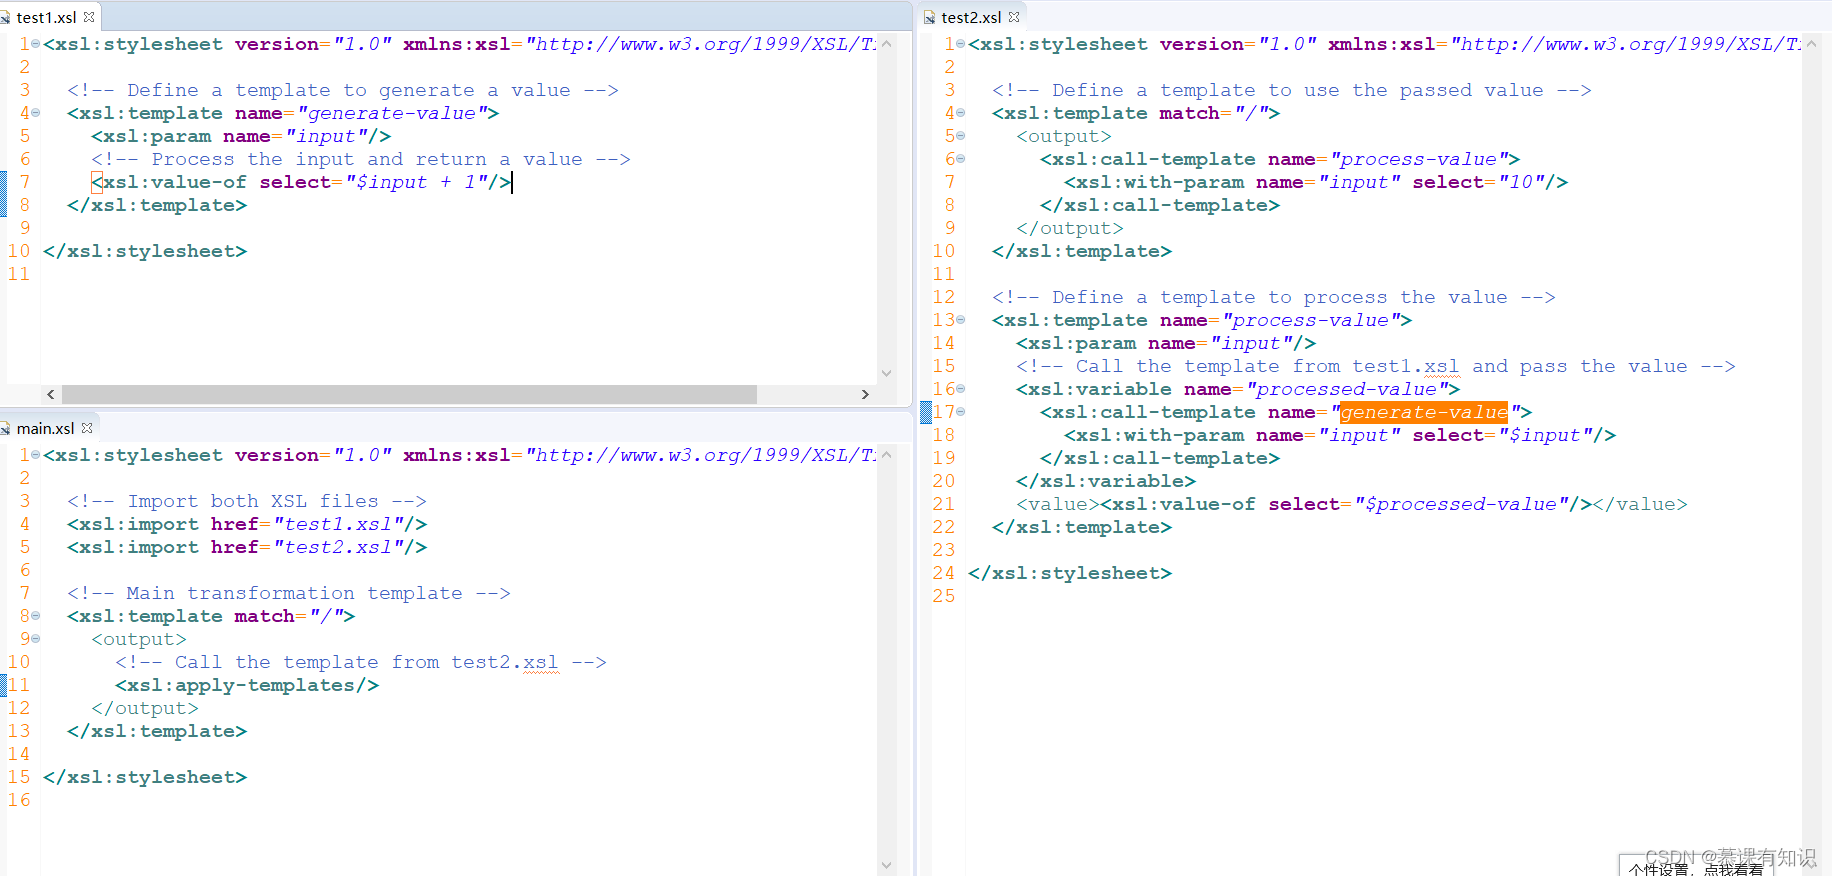
Task: Collapse output element fold at line 5 in test2.xsl
Action: point(961,136)
